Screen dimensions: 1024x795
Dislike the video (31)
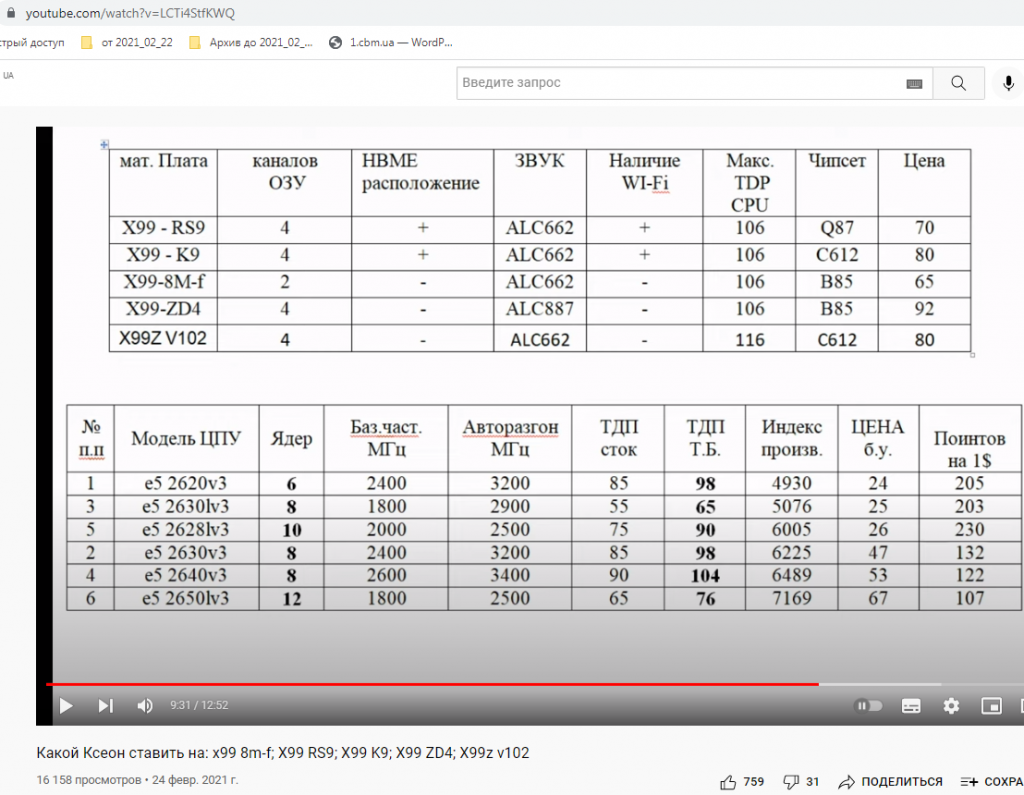pyautogui.click(x=801, y=781)
